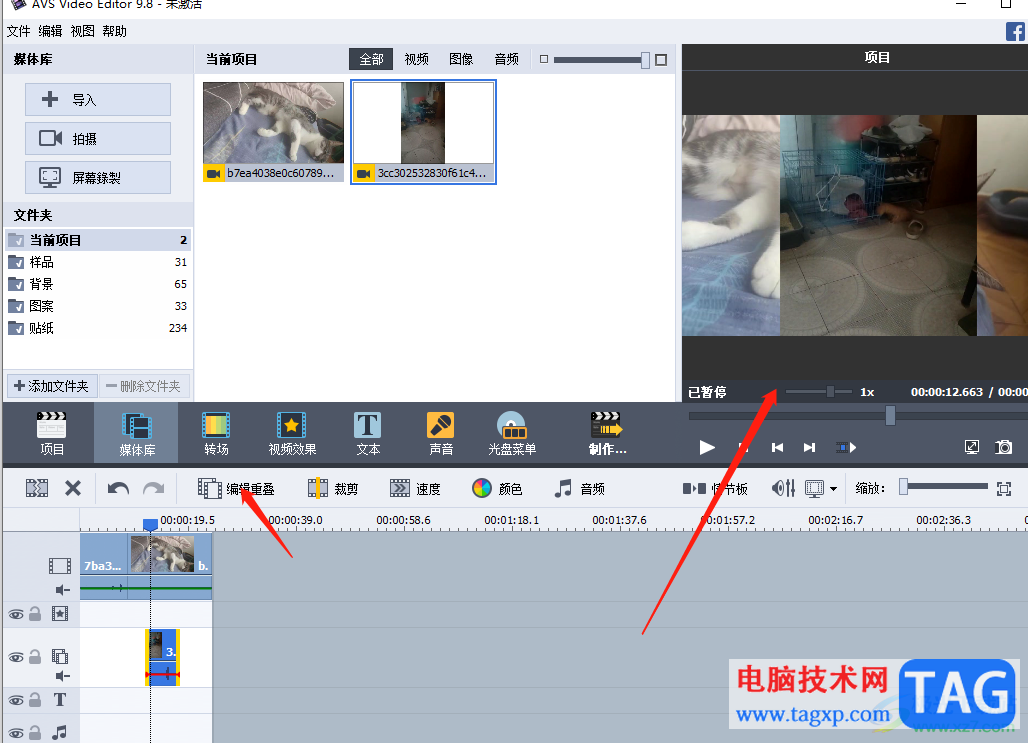
Task: Select the 图像 filter tab
Action: point(461,59)
